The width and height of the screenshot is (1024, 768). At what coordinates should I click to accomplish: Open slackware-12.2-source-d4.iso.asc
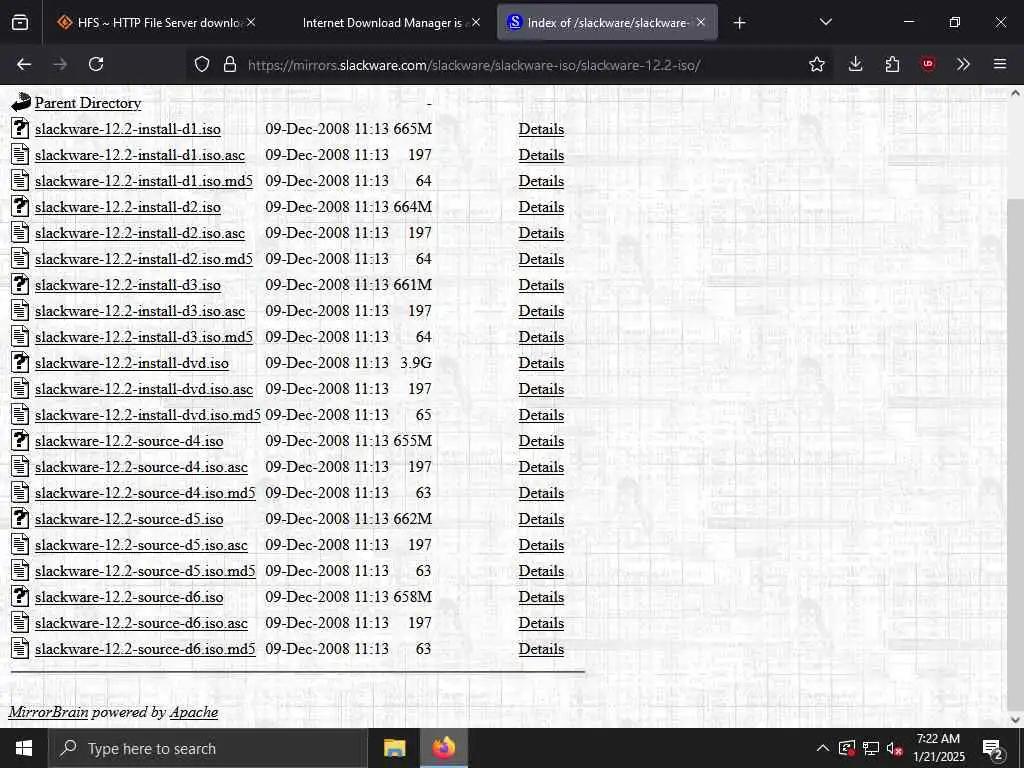(x=141, y=467)
